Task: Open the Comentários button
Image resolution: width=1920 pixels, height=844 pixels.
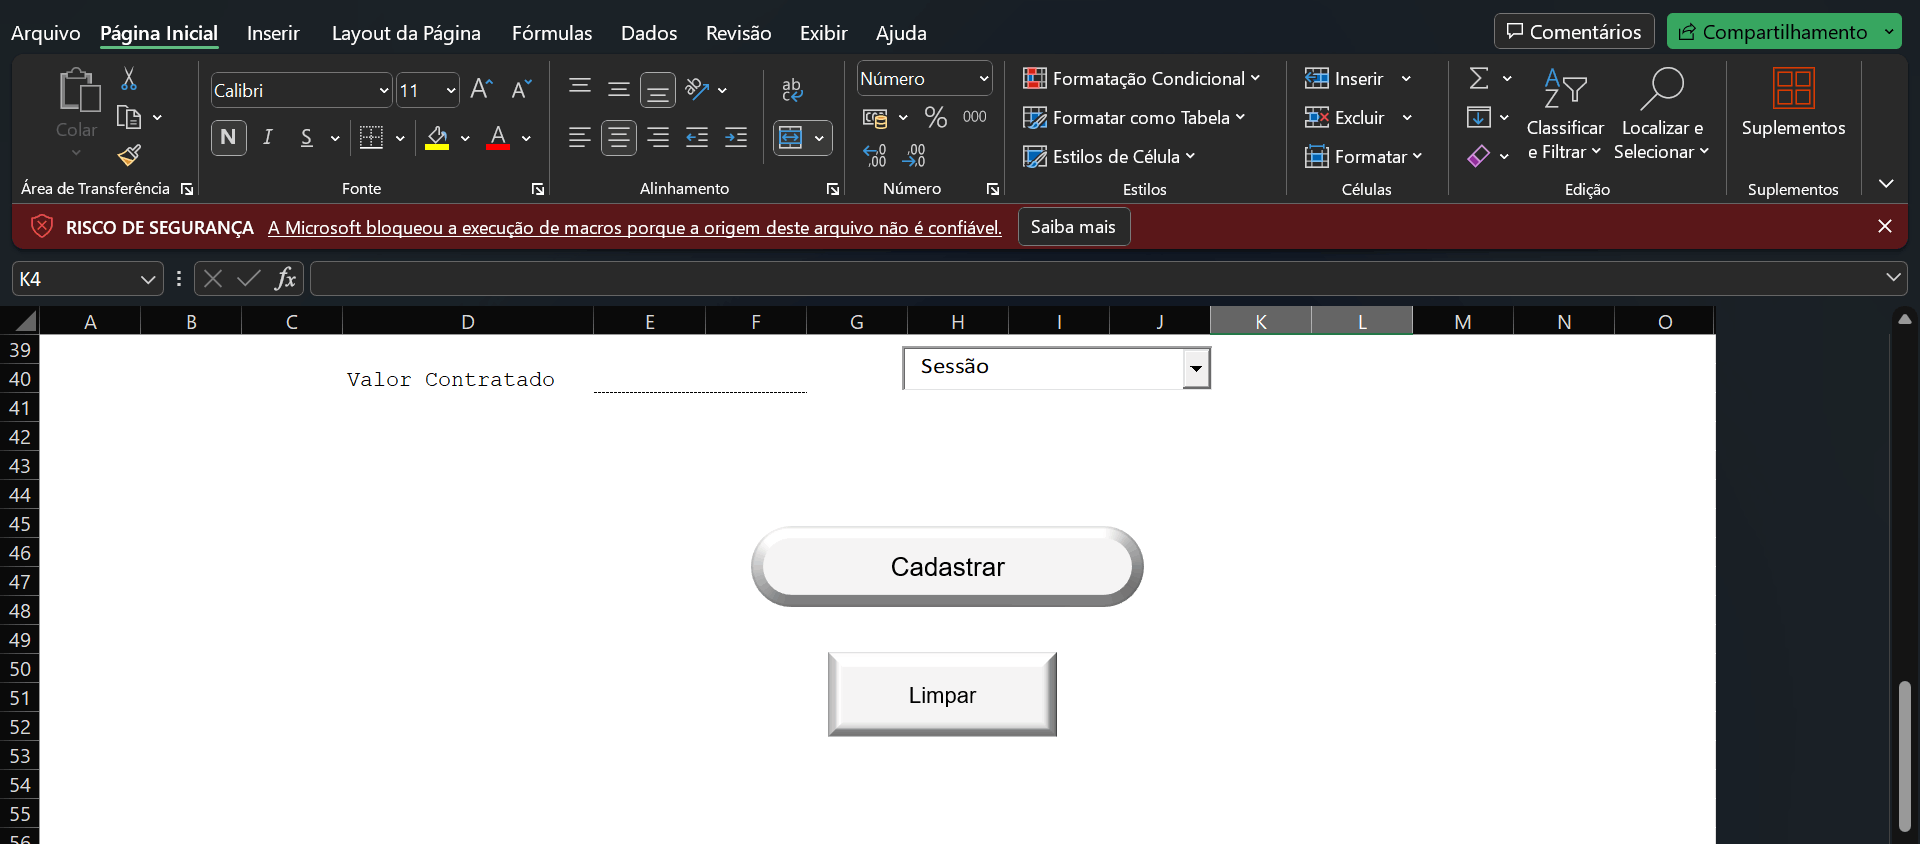Action: coord(1574,32)
